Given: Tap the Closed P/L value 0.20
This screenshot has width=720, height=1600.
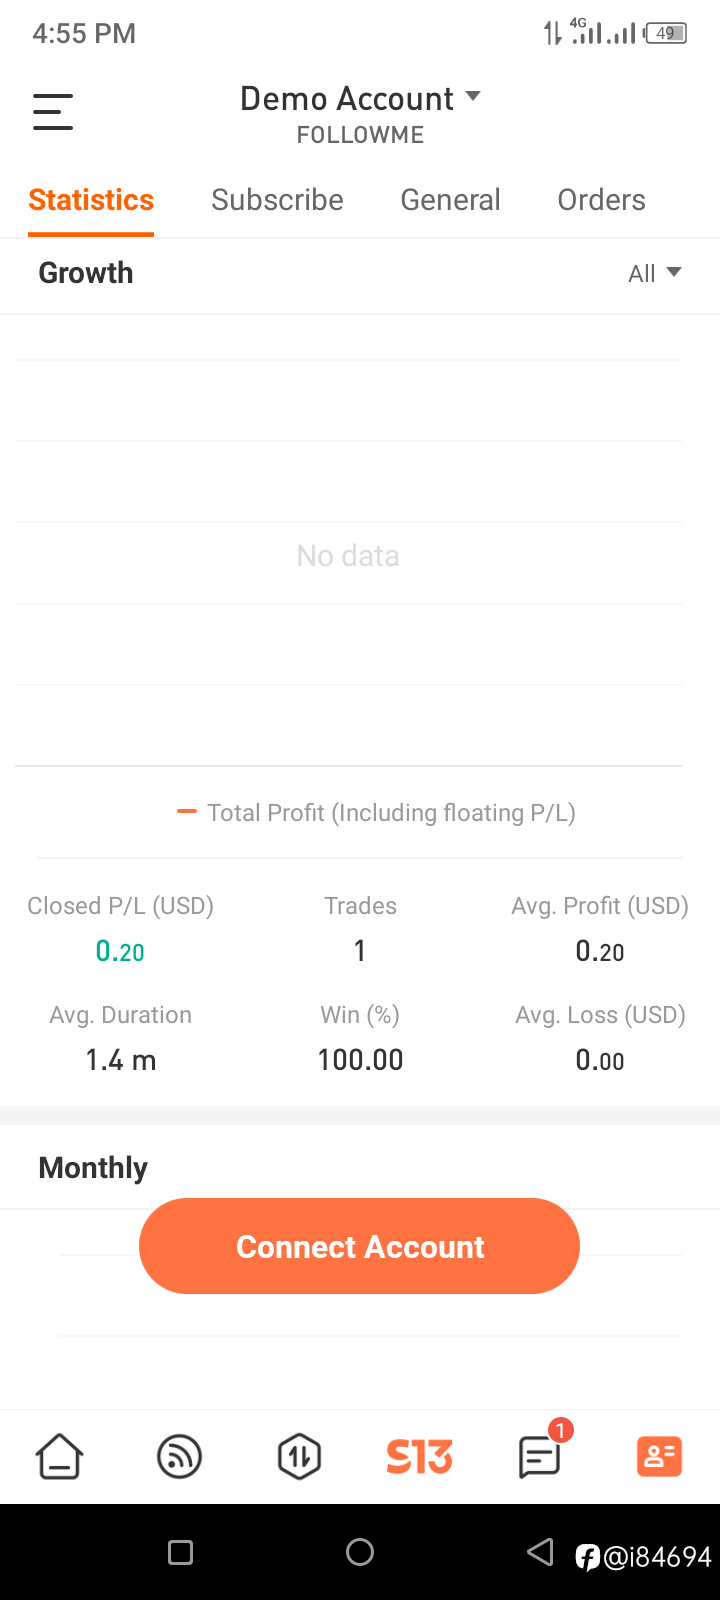Looking at the screenshot, I should pyautogui.click(x=120, y=951).
